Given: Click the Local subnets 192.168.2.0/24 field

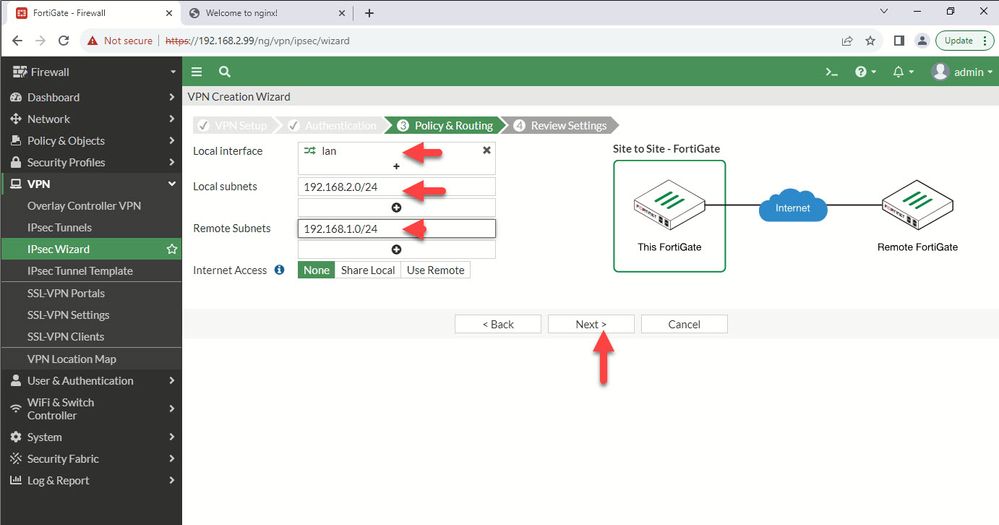Looking at the screenshot, I should tap(396, 187).
